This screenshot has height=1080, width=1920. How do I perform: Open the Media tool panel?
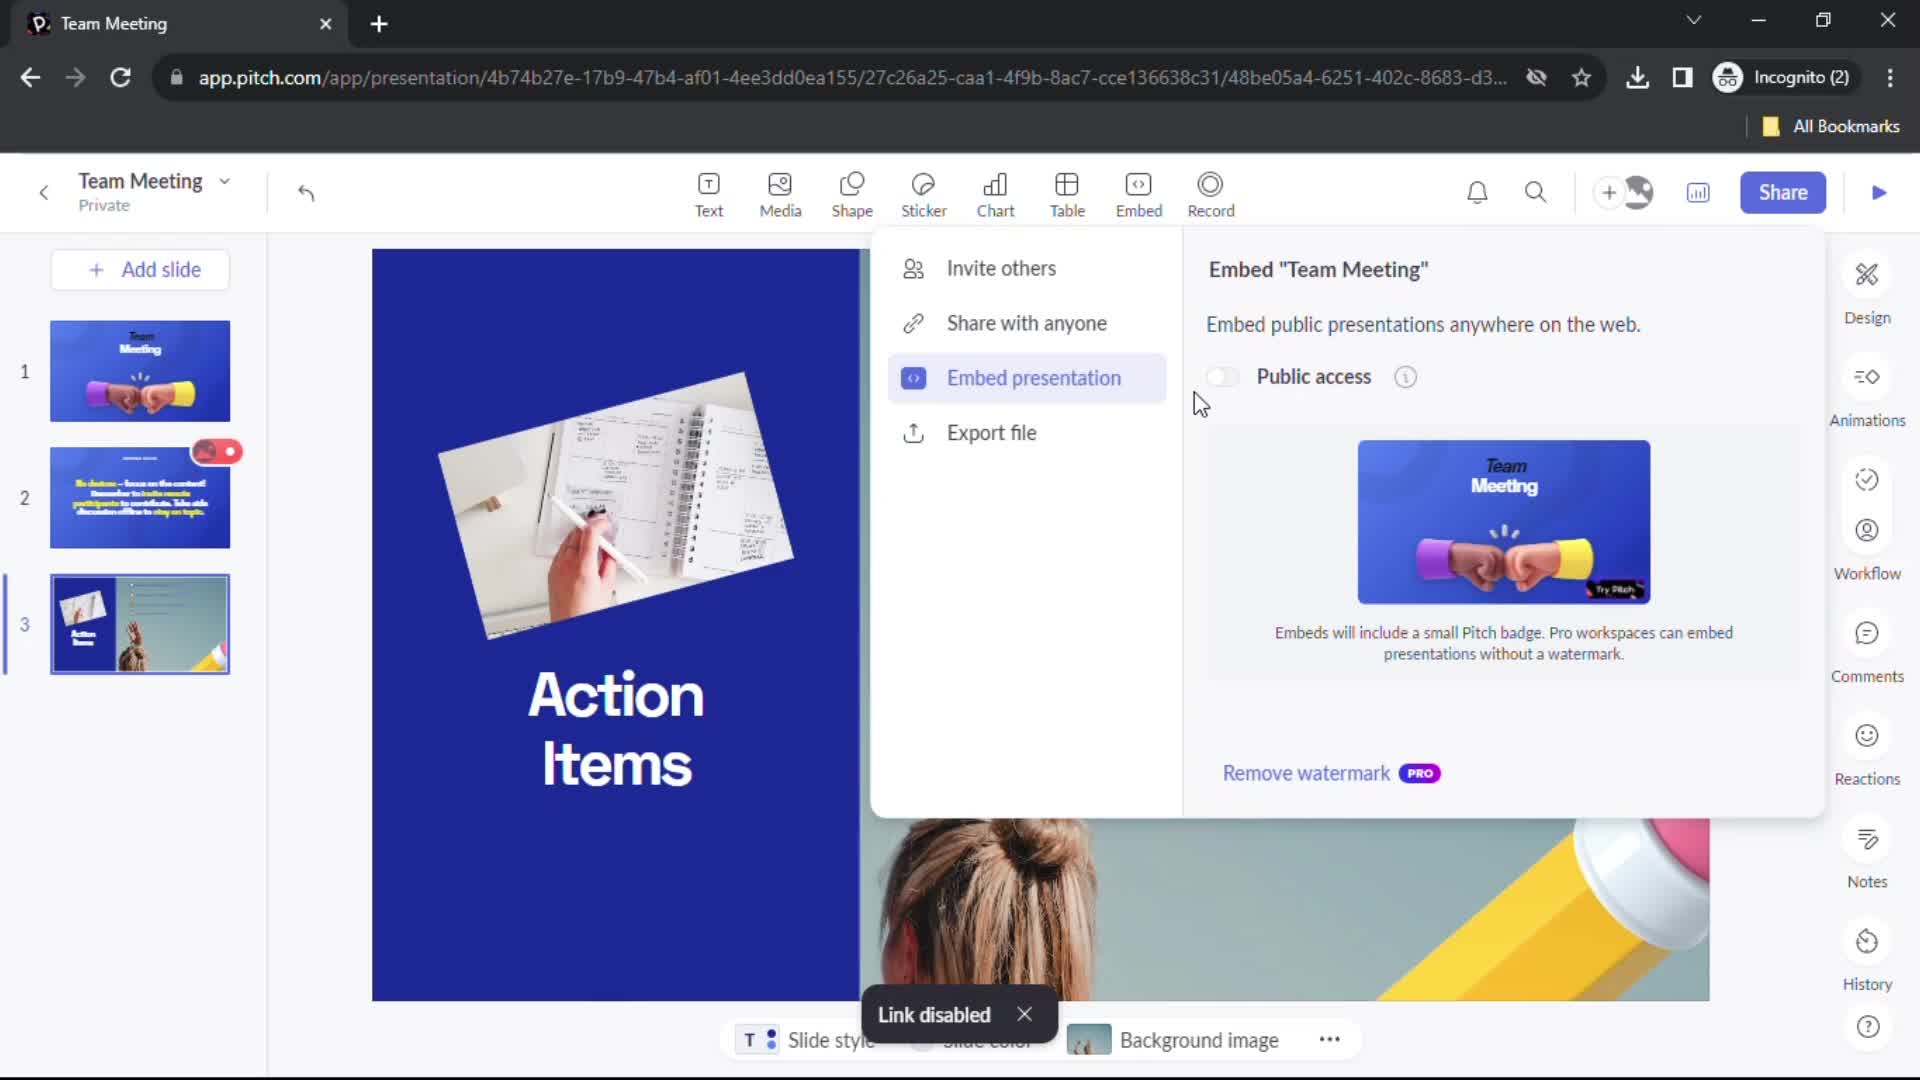(x=779, y=193)
